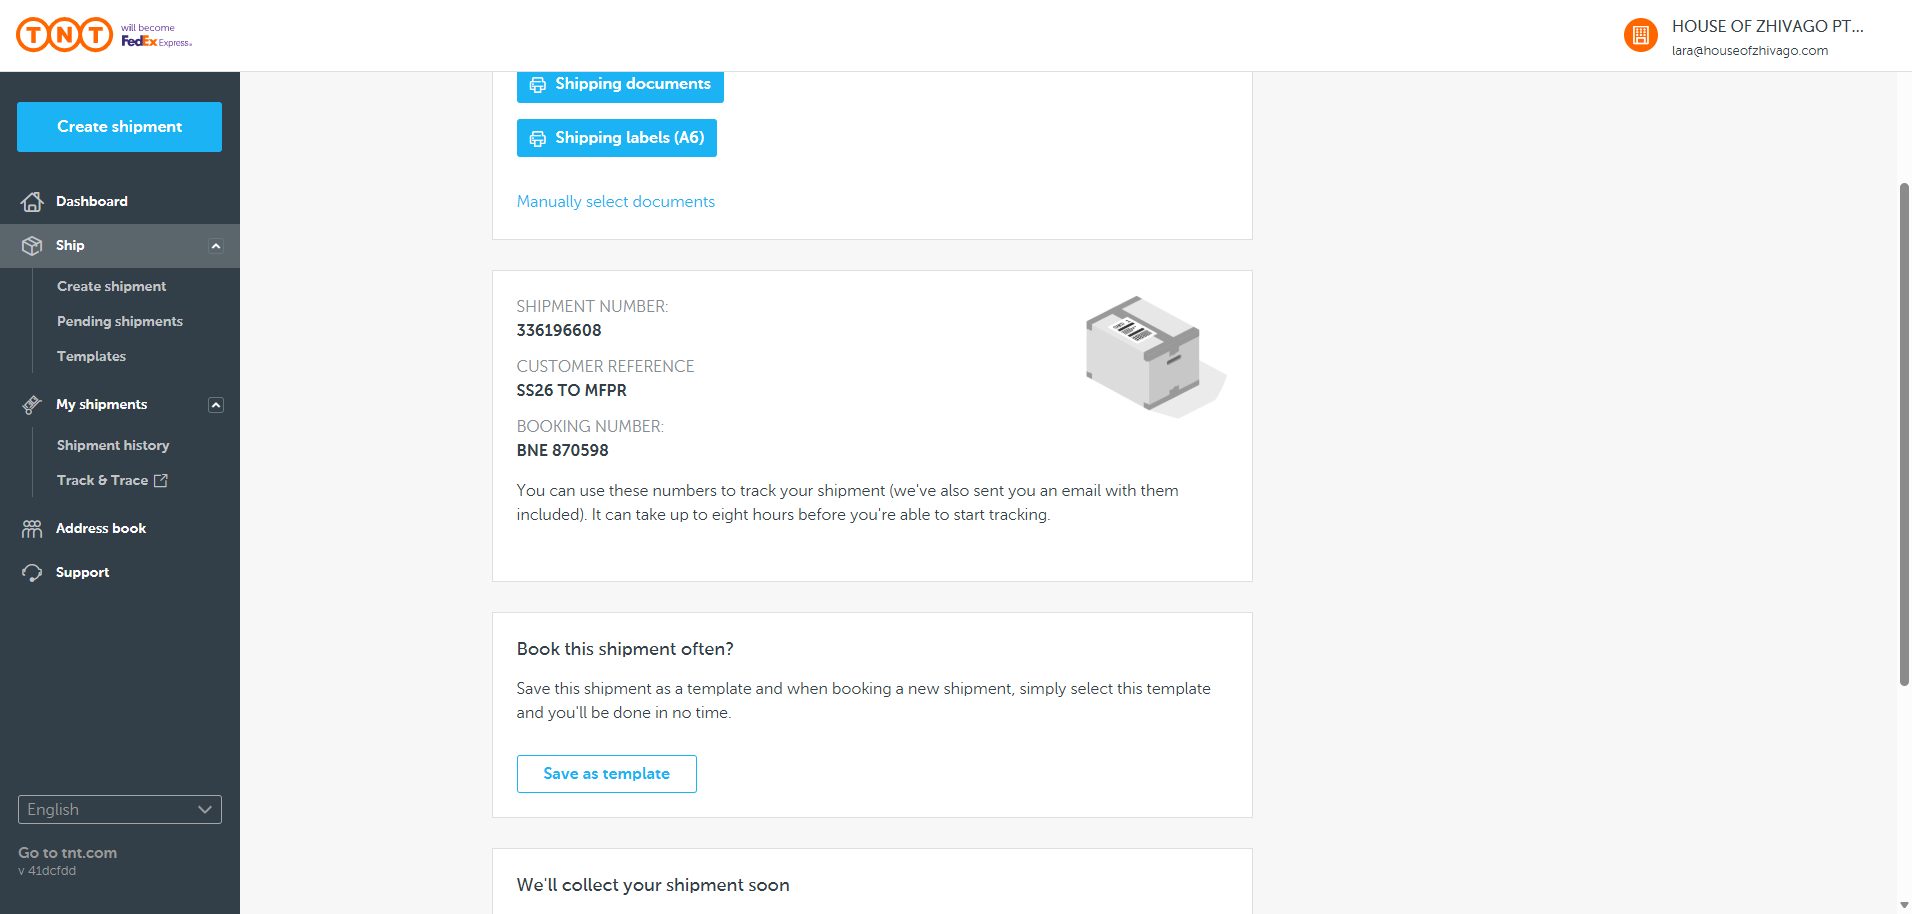Click the Support headset icon
Screen dimensions: 1912x914
[32, 573]
